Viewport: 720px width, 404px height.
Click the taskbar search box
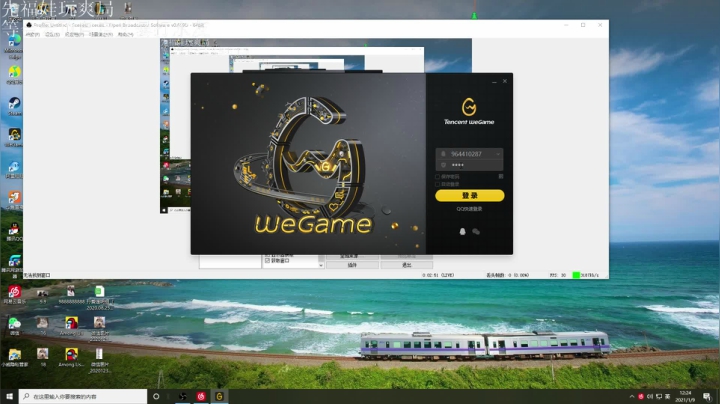click(x=83, y=396)
